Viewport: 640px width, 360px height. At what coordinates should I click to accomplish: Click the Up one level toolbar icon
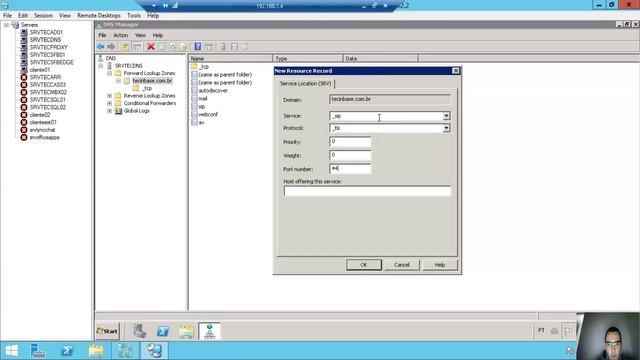(125, 47)
